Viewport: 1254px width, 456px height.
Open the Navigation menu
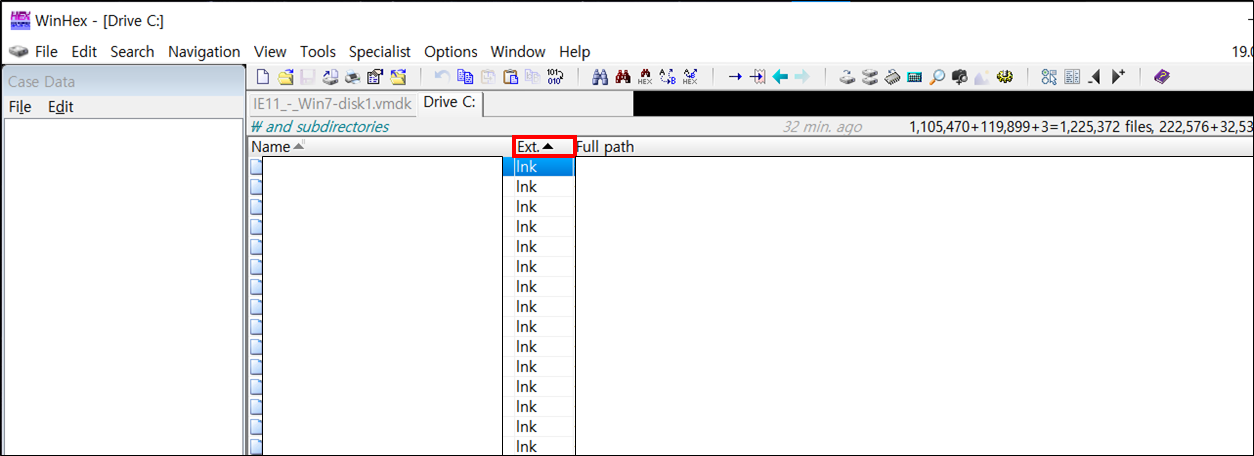coord(204,51)
